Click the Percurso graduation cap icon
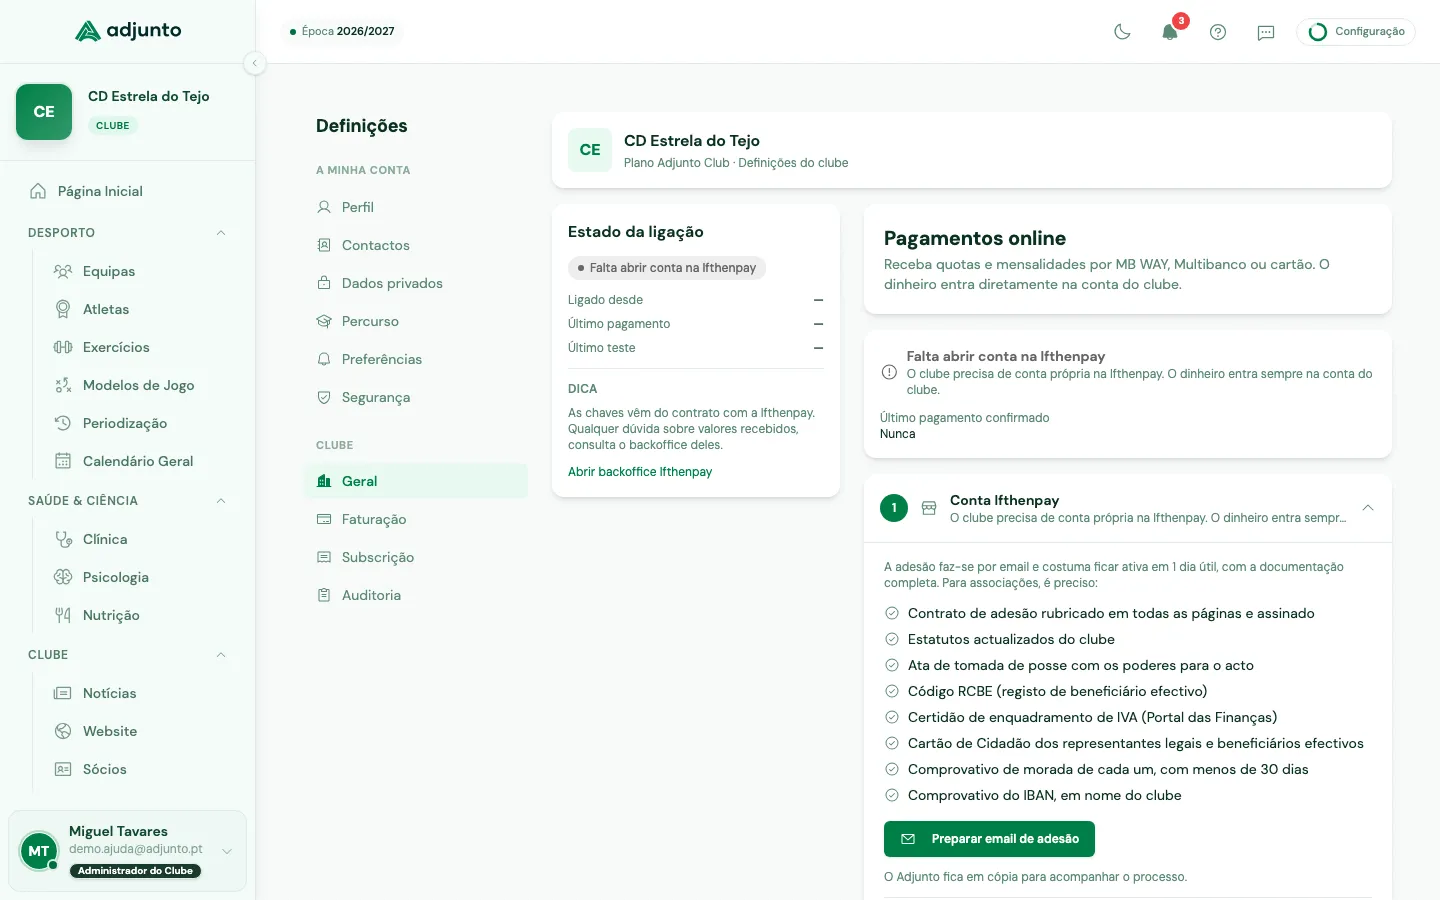Viewport: 1440px width, 900px height. pos(324,321)
